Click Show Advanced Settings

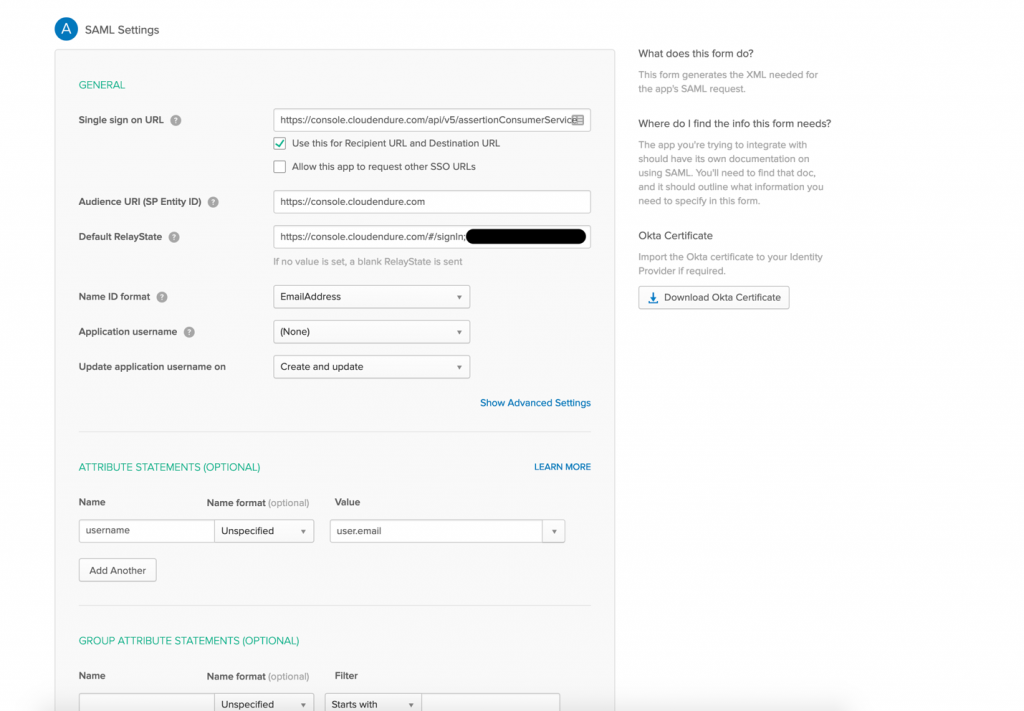[x=535, y=402]
